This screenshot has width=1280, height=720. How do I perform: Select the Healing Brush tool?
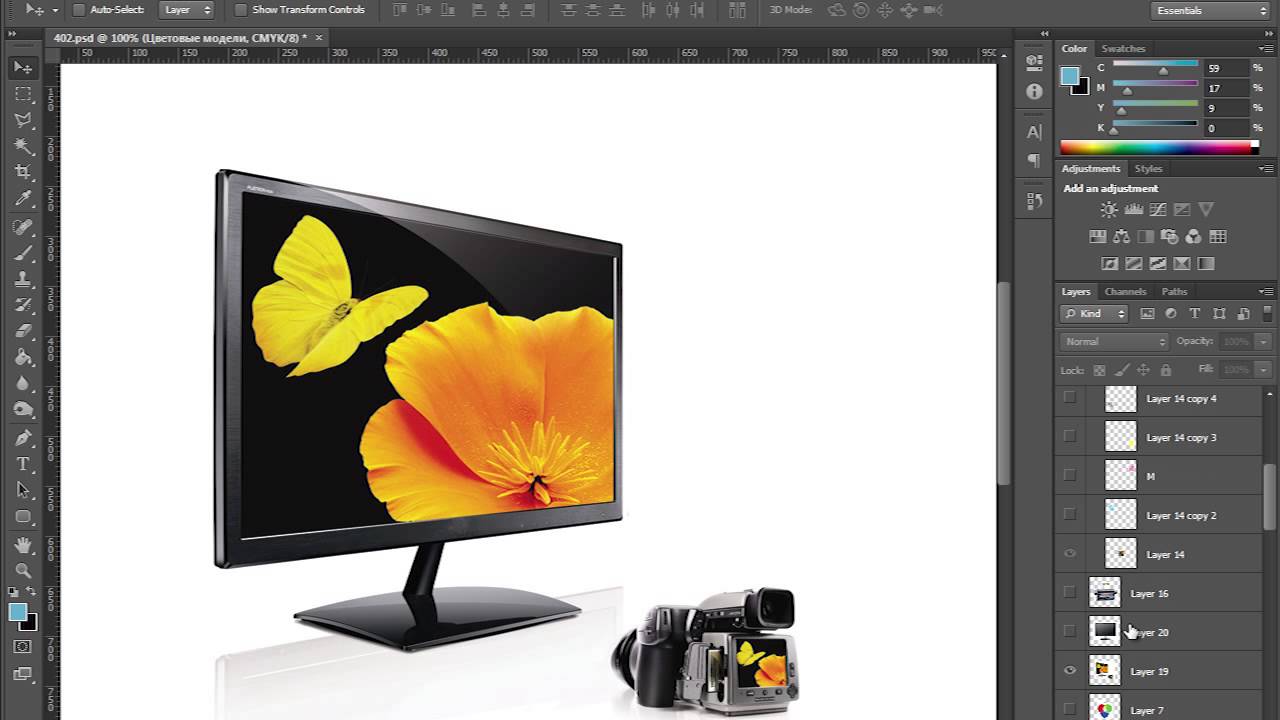(23, 228)
